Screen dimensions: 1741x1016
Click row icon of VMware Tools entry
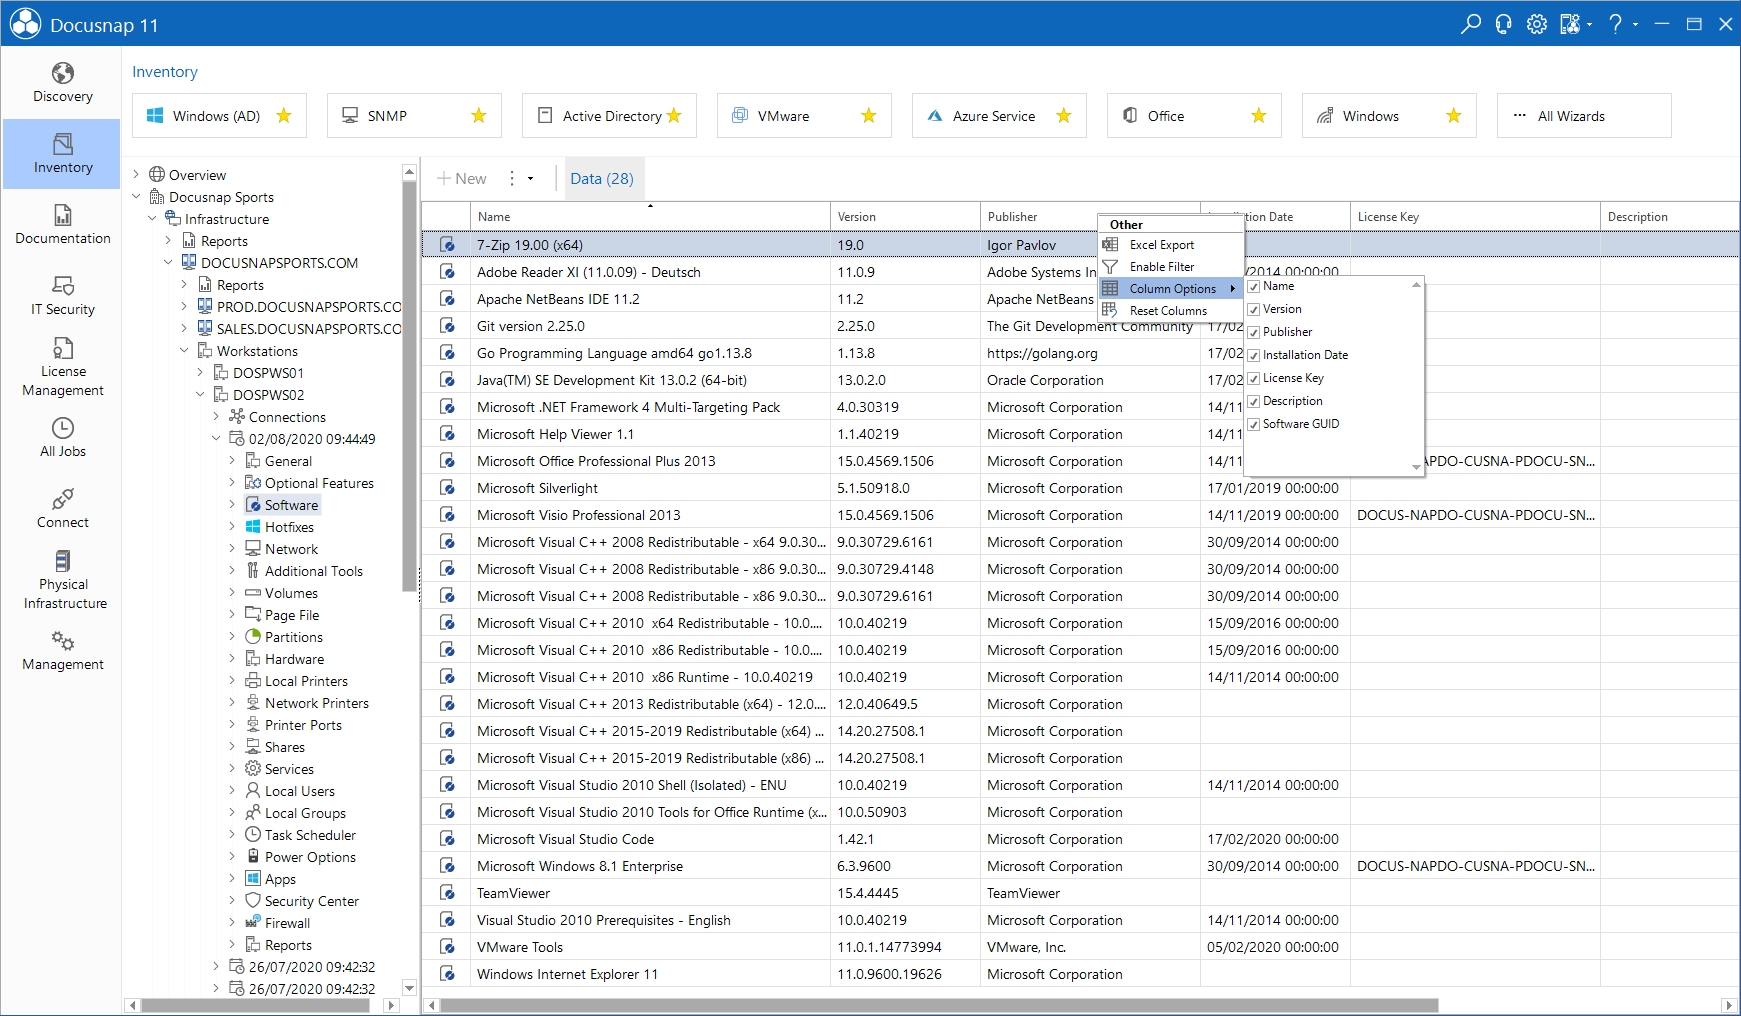447,947
